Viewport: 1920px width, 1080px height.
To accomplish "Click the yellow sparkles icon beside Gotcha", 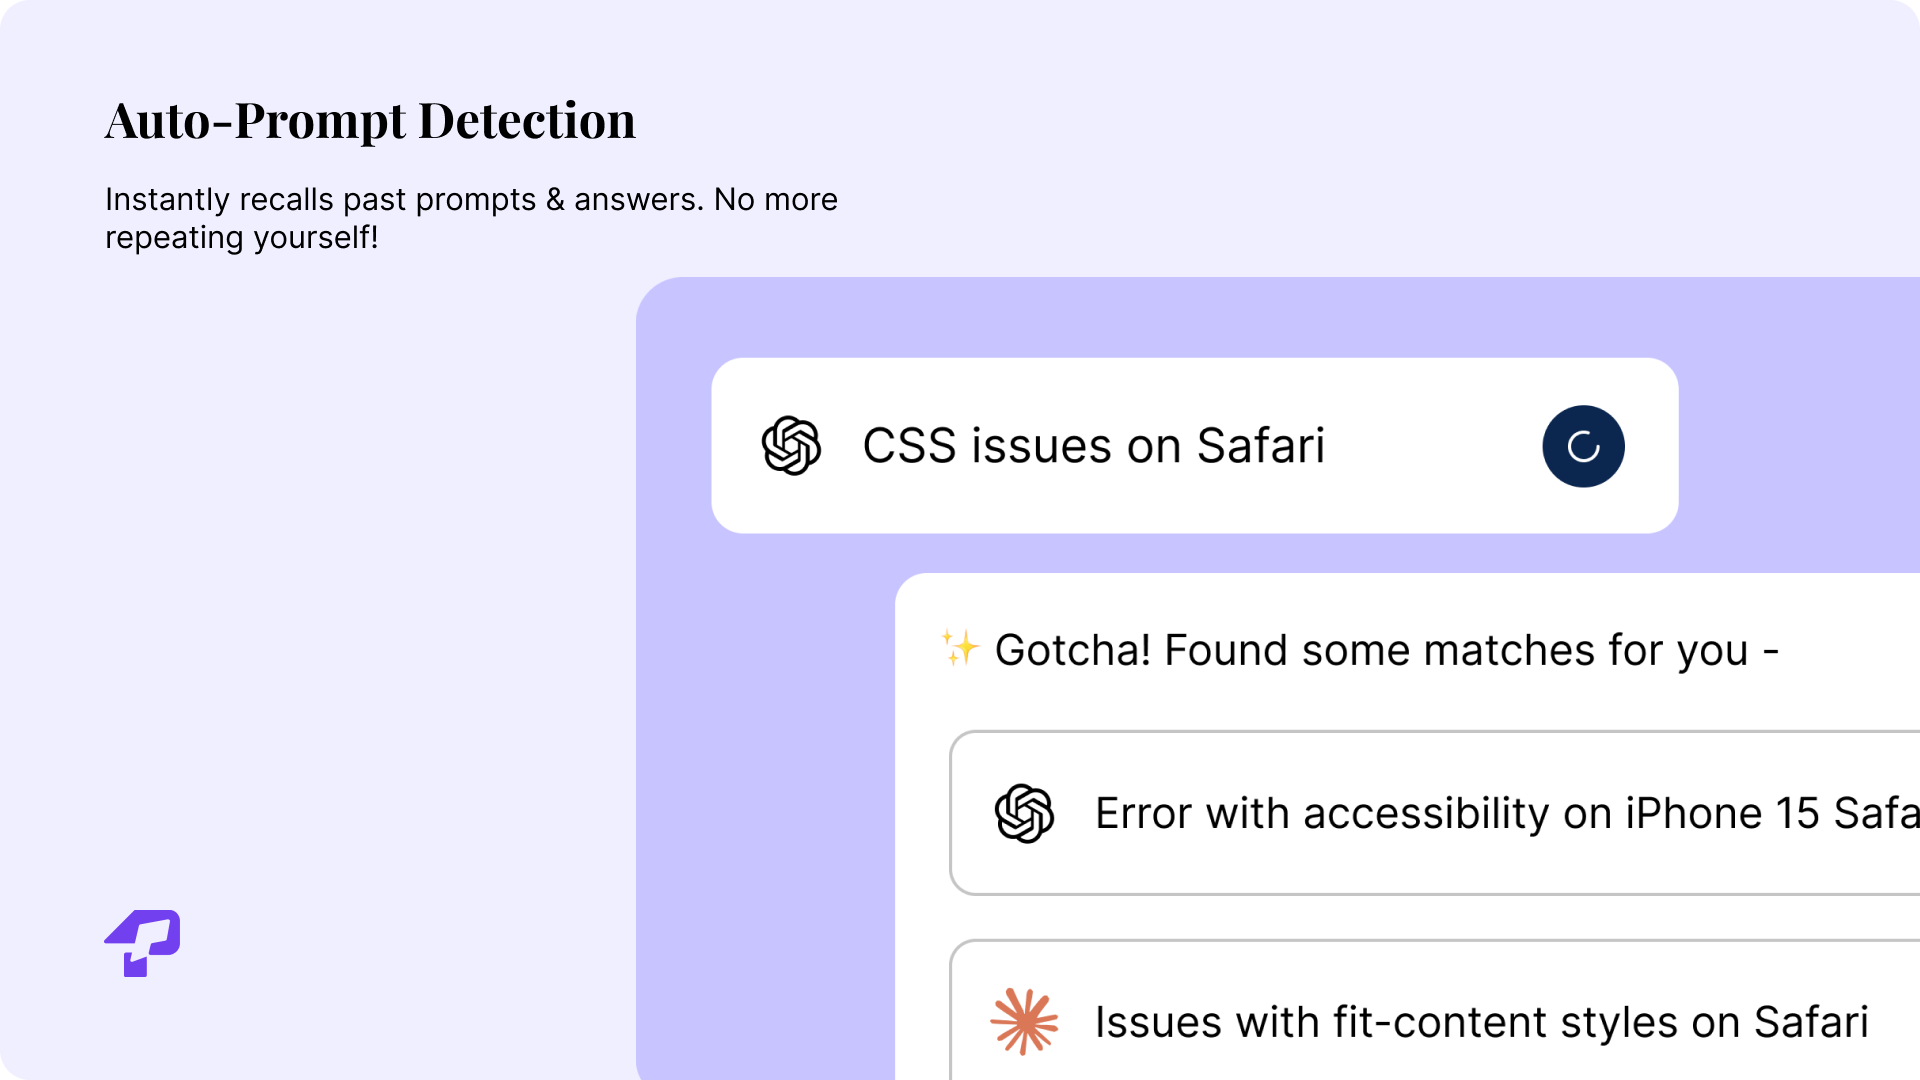I will [960, 648].
